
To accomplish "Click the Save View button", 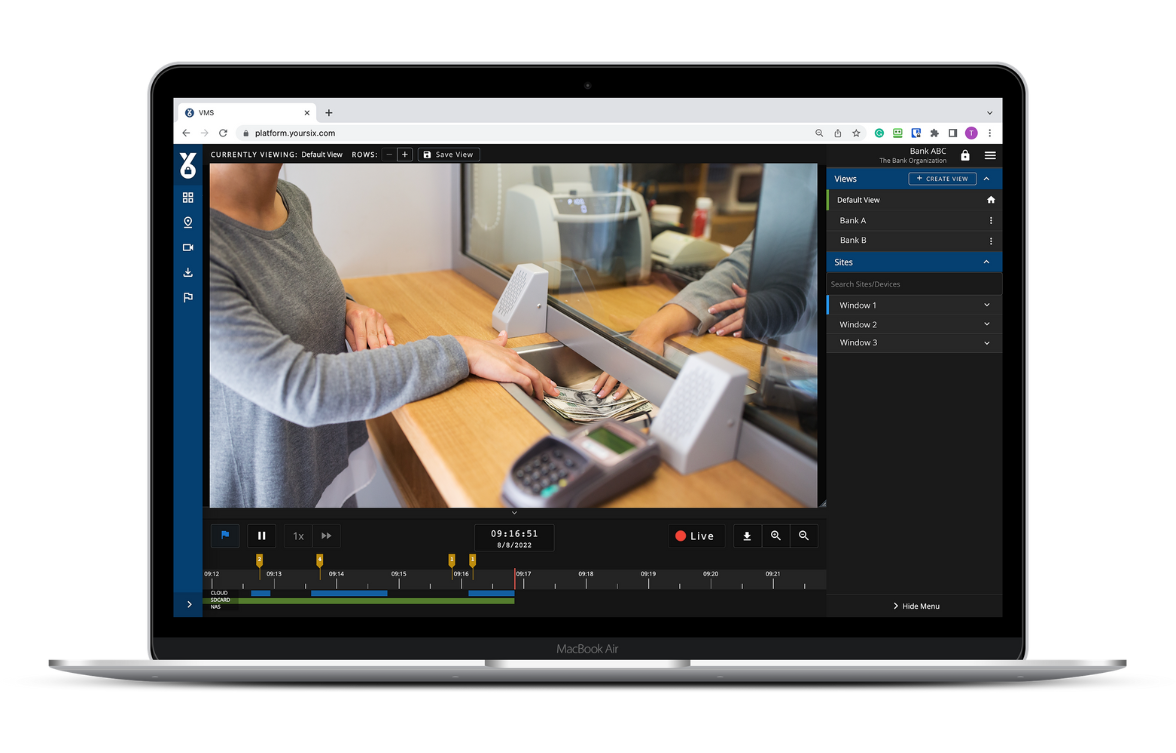I will tap(448, 155).
